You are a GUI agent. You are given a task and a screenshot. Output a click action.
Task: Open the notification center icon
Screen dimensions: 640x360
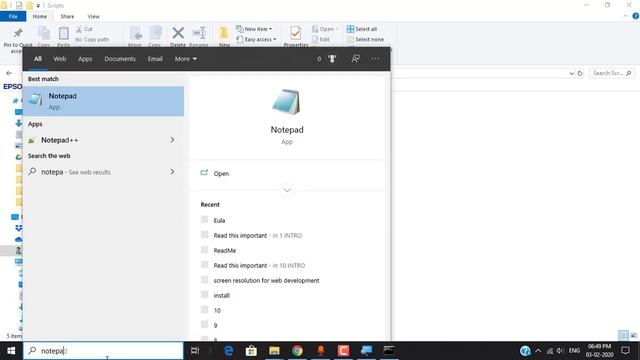click(x=625, y=351)
